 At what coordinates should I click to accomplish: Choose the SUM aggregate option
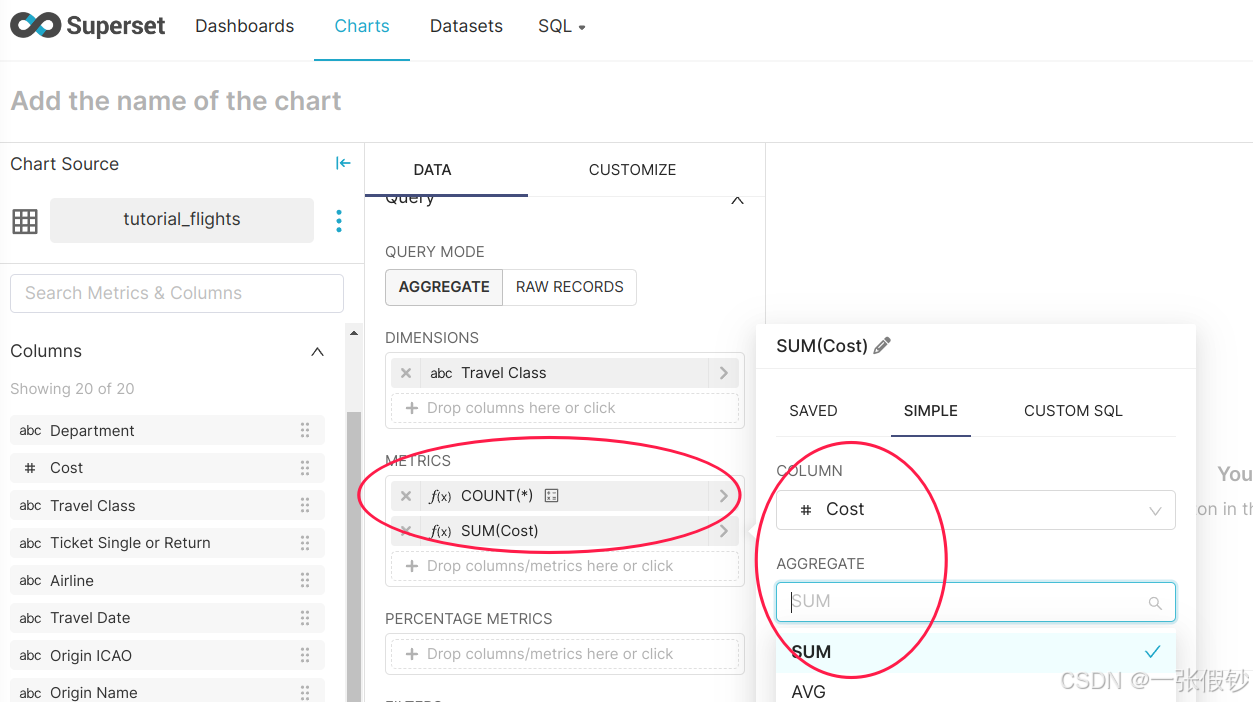[811, 652]
